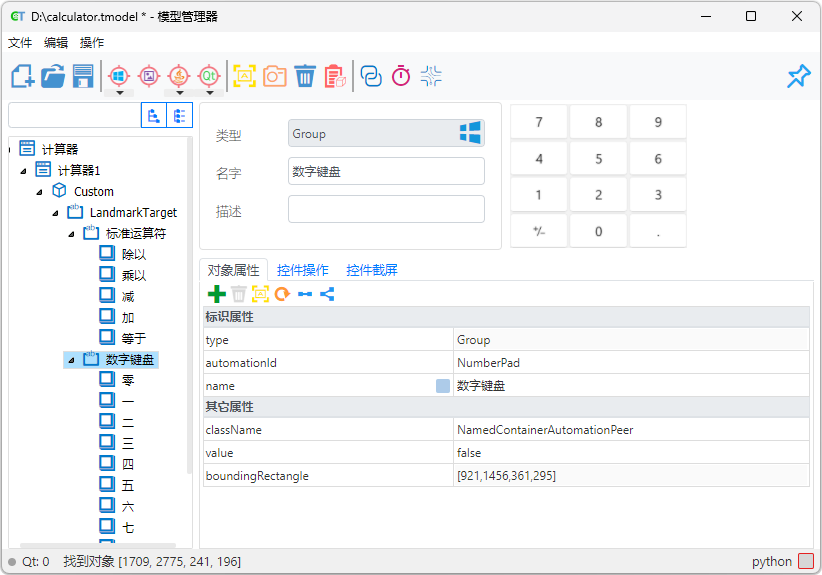
Task: Click the 其它属性 section header
Action: [x=506, y=407]
